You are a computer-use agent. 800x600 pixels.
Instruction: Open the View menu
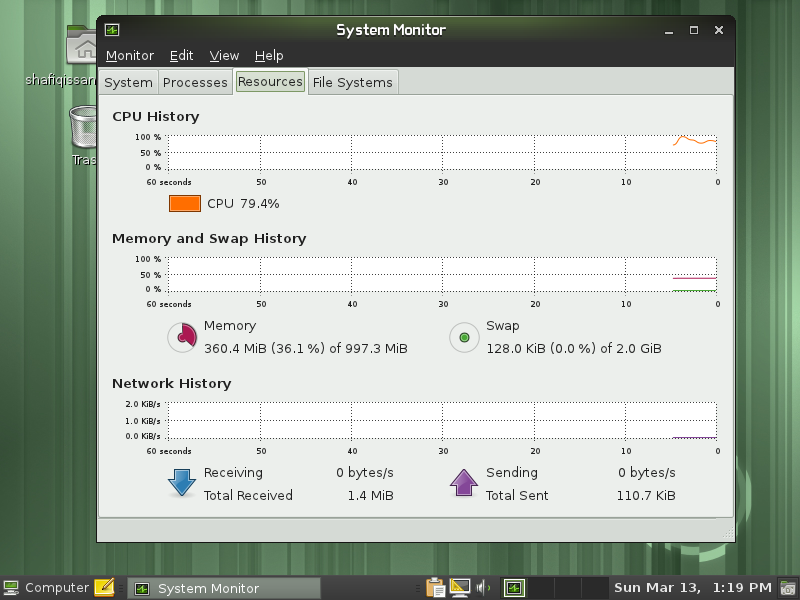(224, 56)
